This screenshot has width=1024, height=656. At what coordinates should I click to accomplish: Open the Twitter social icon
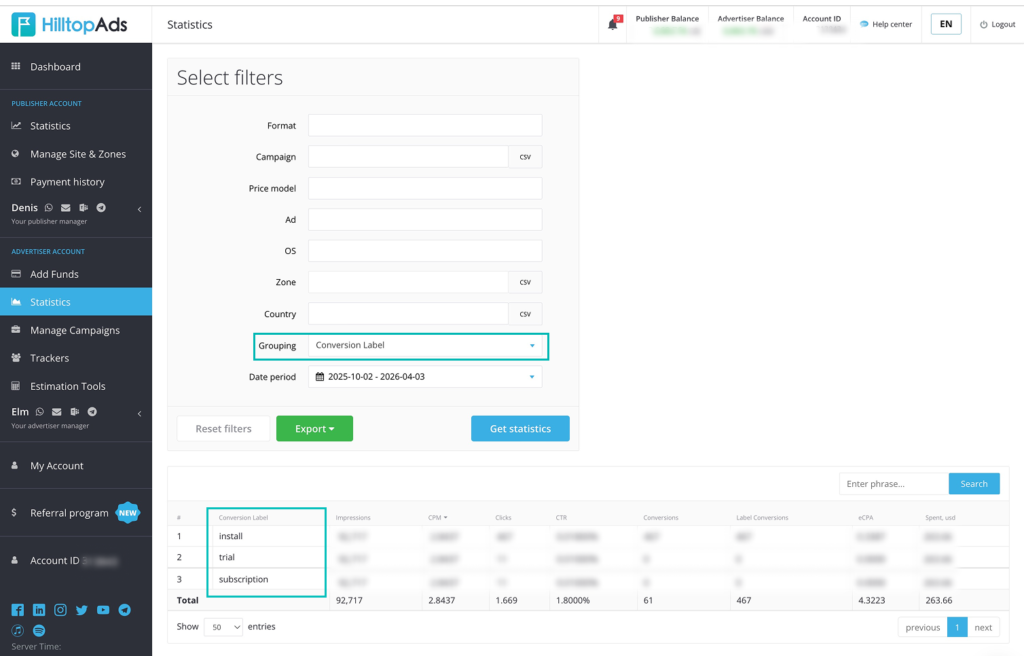click(x=82, y=610)
